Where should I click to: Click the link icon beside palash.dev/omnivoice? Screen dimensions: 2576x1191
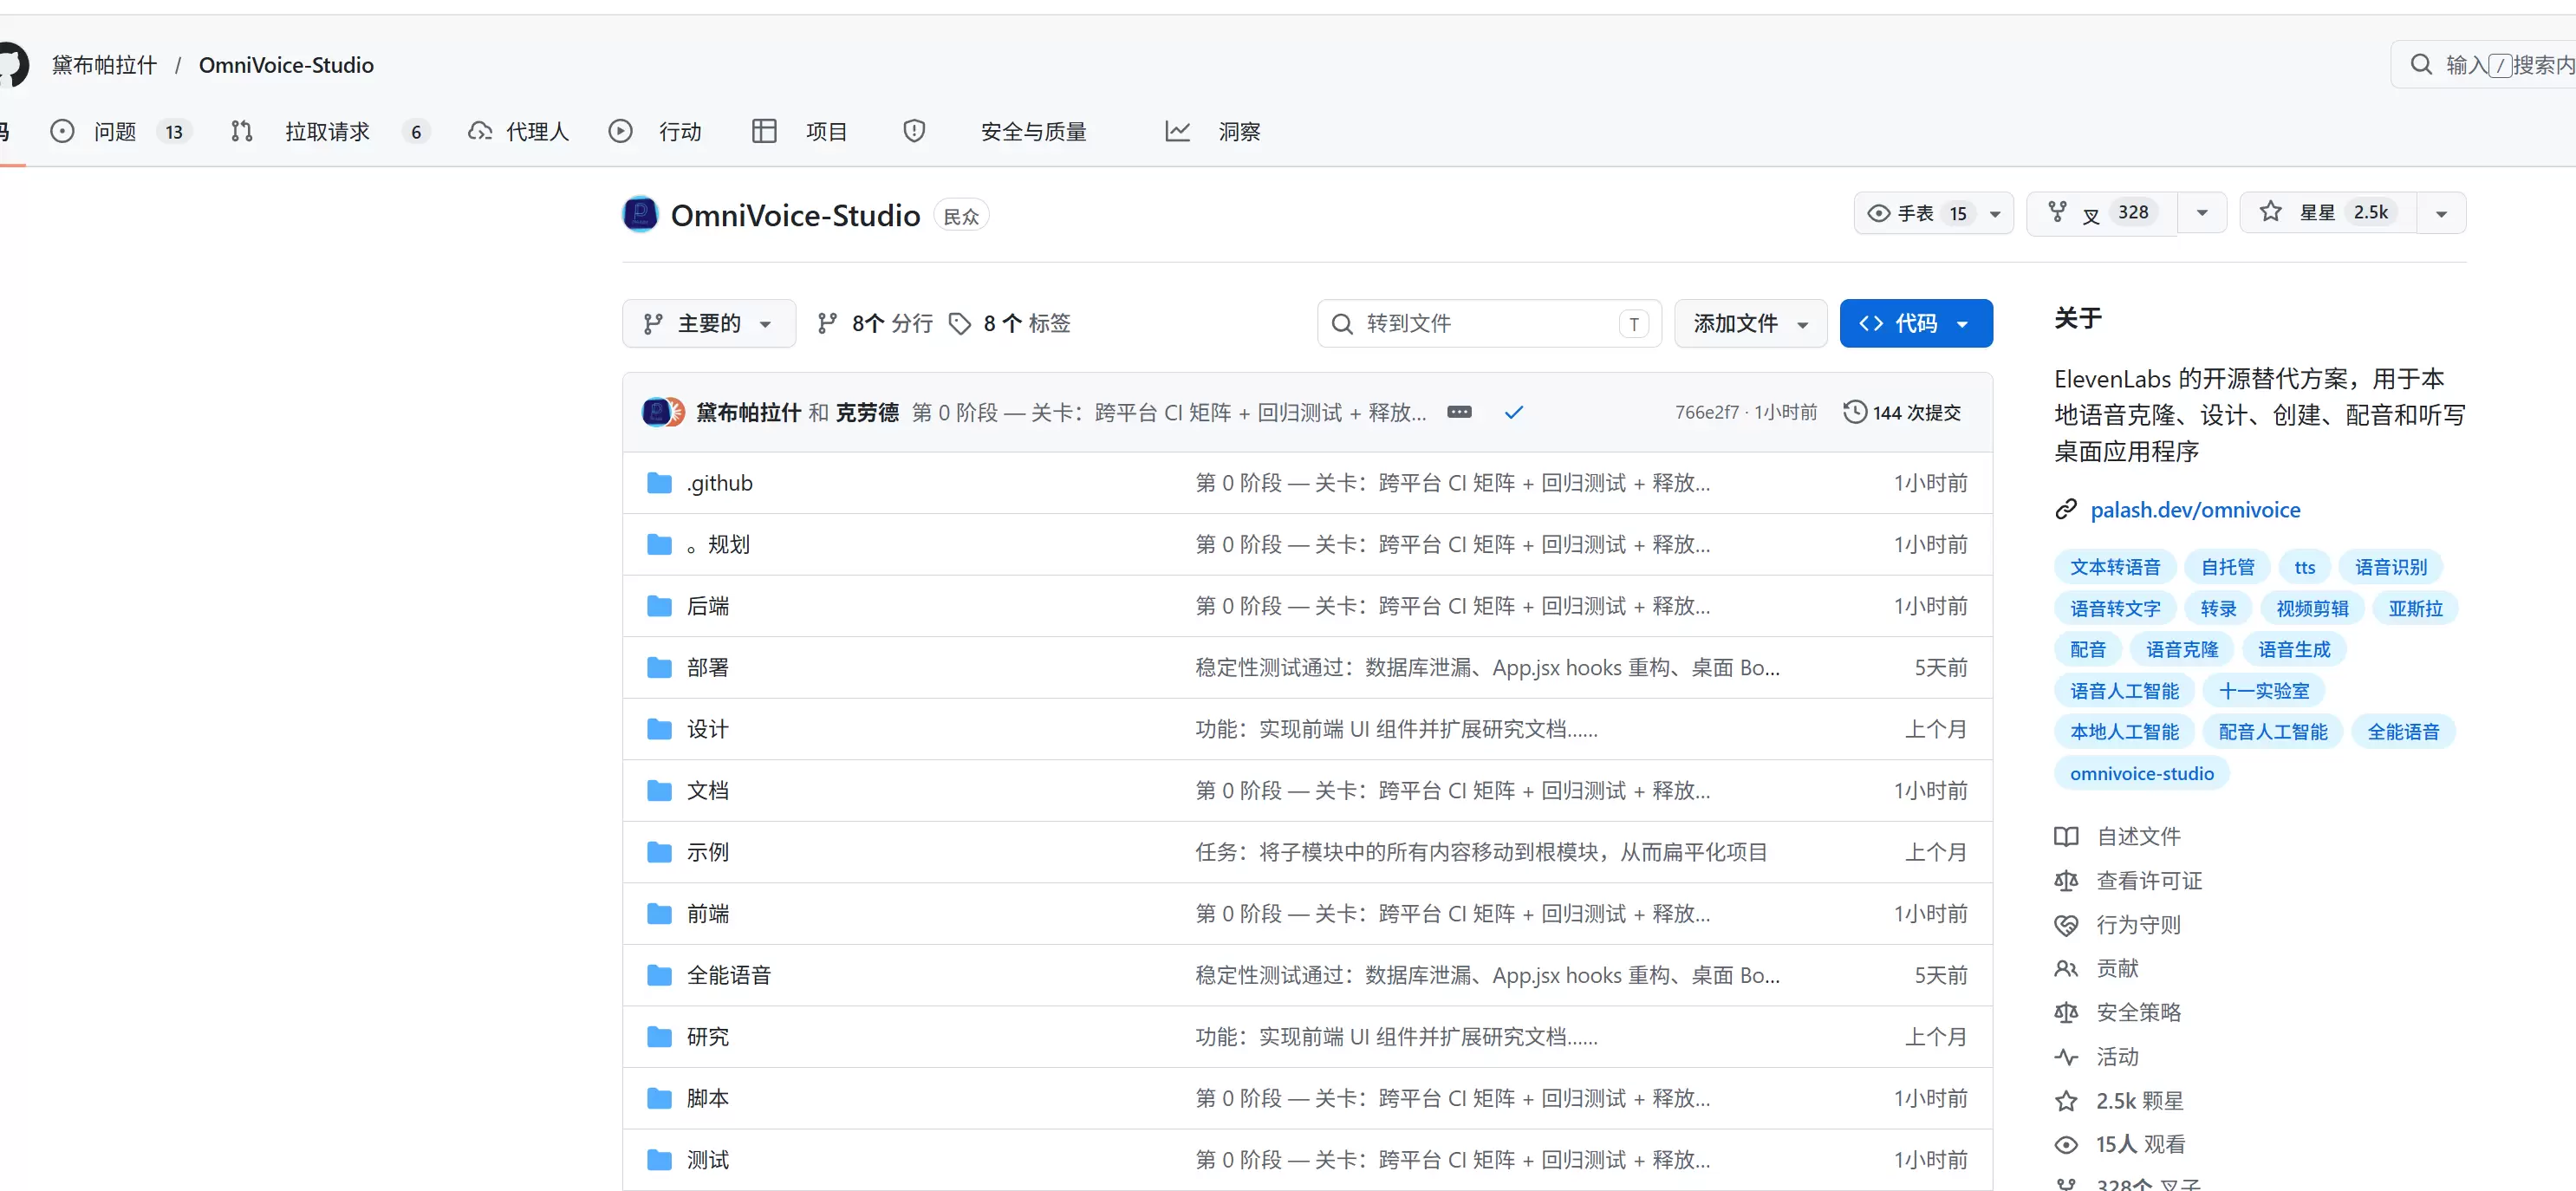[x=2066, y=510]
